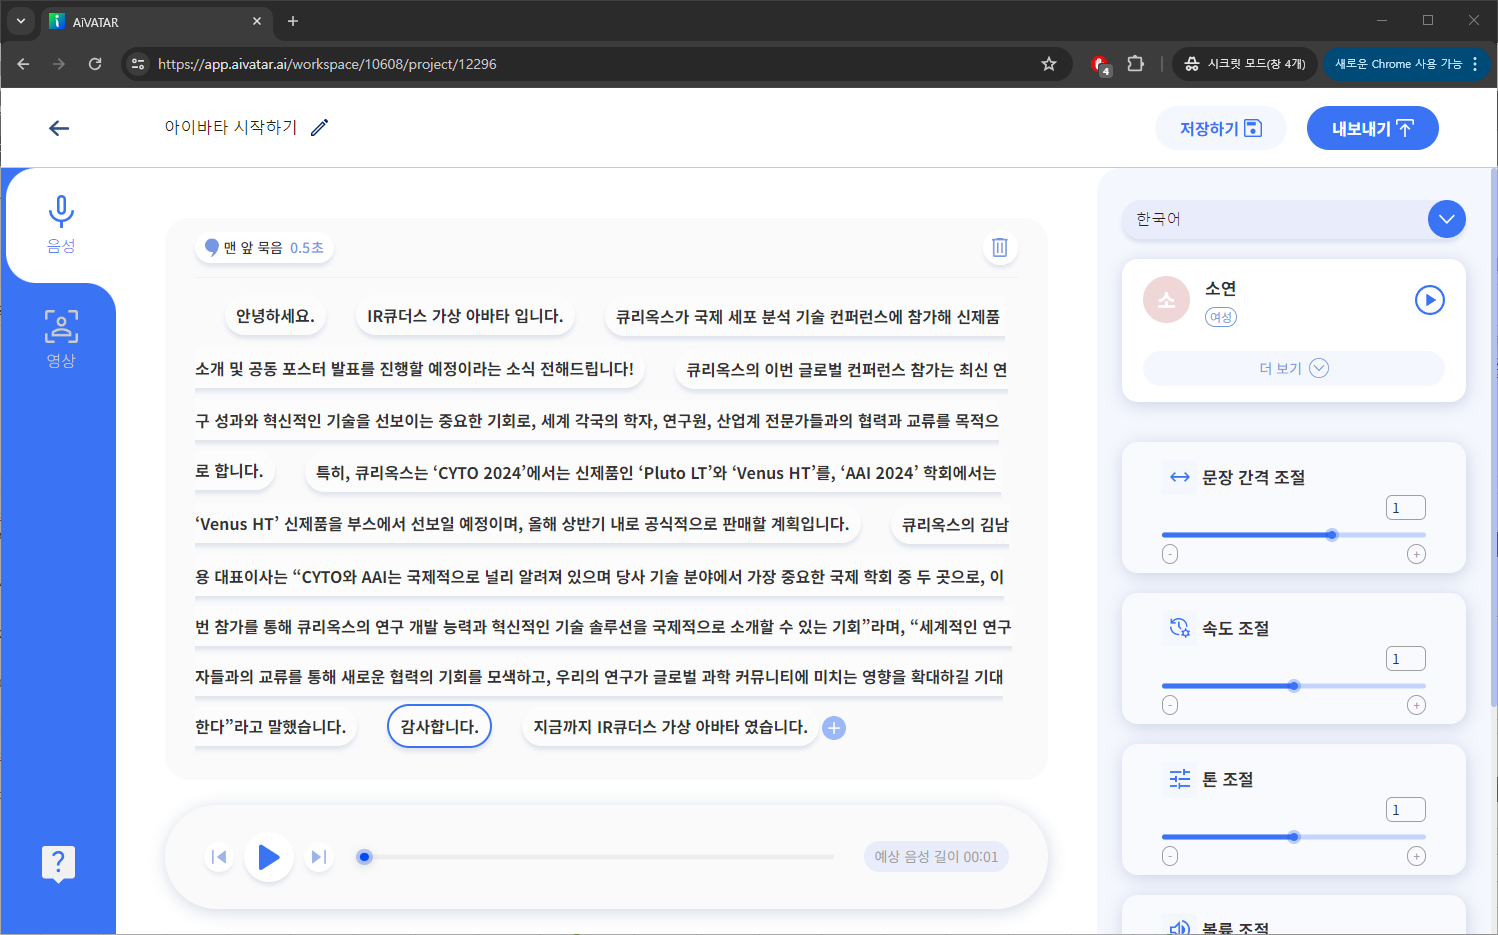
Task: Go back with the app's left arrow
Action: [x=59, y=128]
